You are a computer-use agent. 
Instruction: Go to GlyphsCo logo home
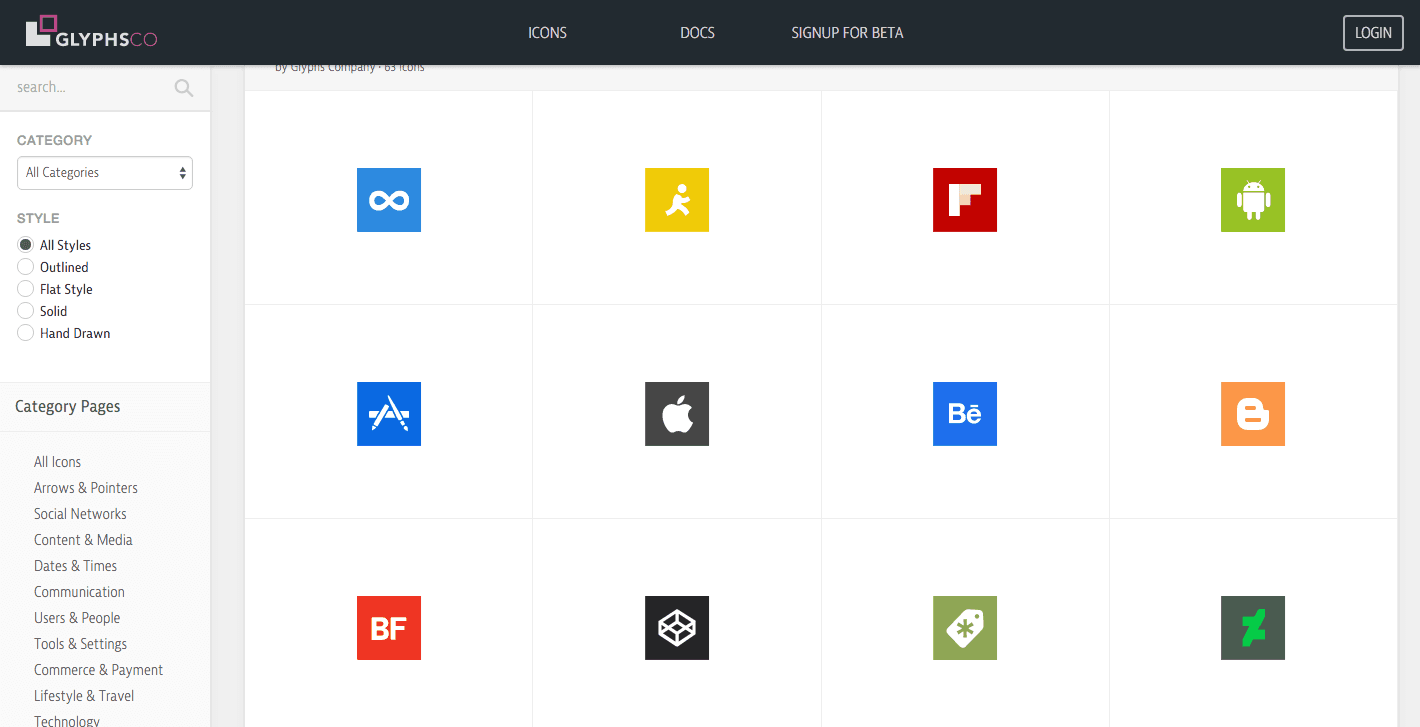[x=91, y=32]
